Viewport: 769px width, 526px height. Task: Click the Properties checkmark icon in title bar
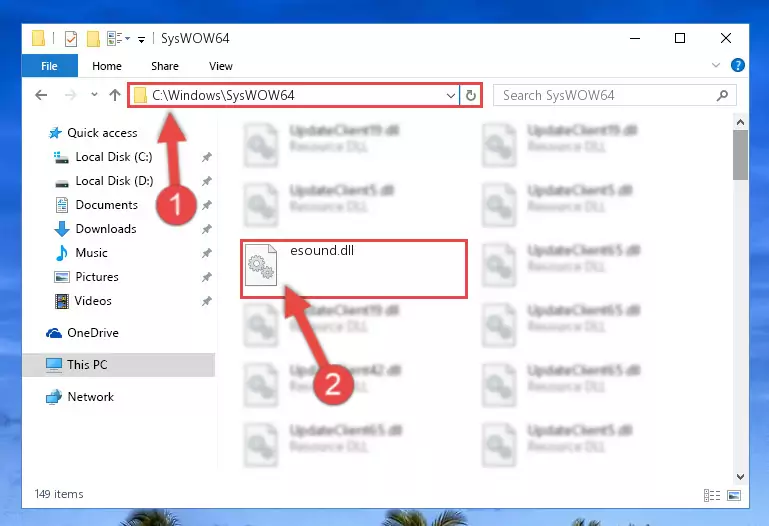coord(71,38)
